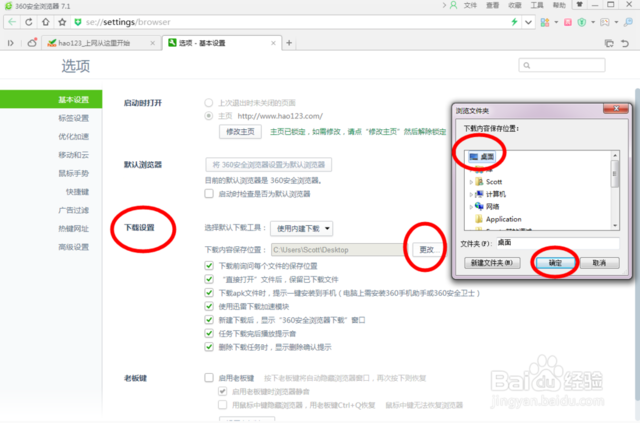Toggle checkbox for “直接打开”文件后保留已下载文件

click(x=209, y=279)
